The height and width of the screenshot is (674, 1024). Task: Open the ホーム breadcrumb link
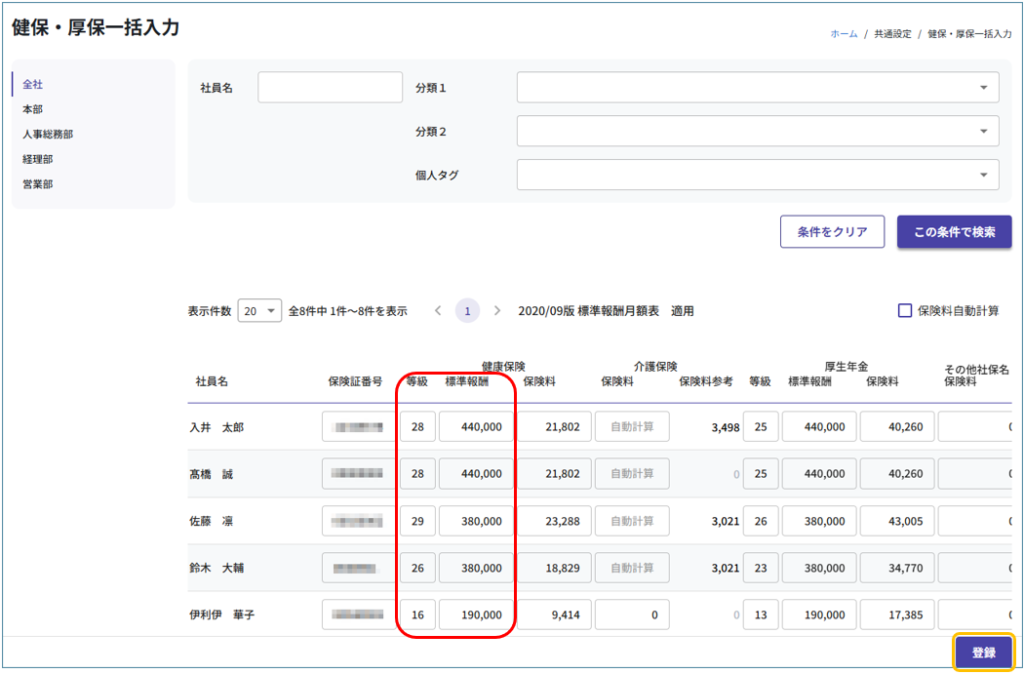[843, 33]
